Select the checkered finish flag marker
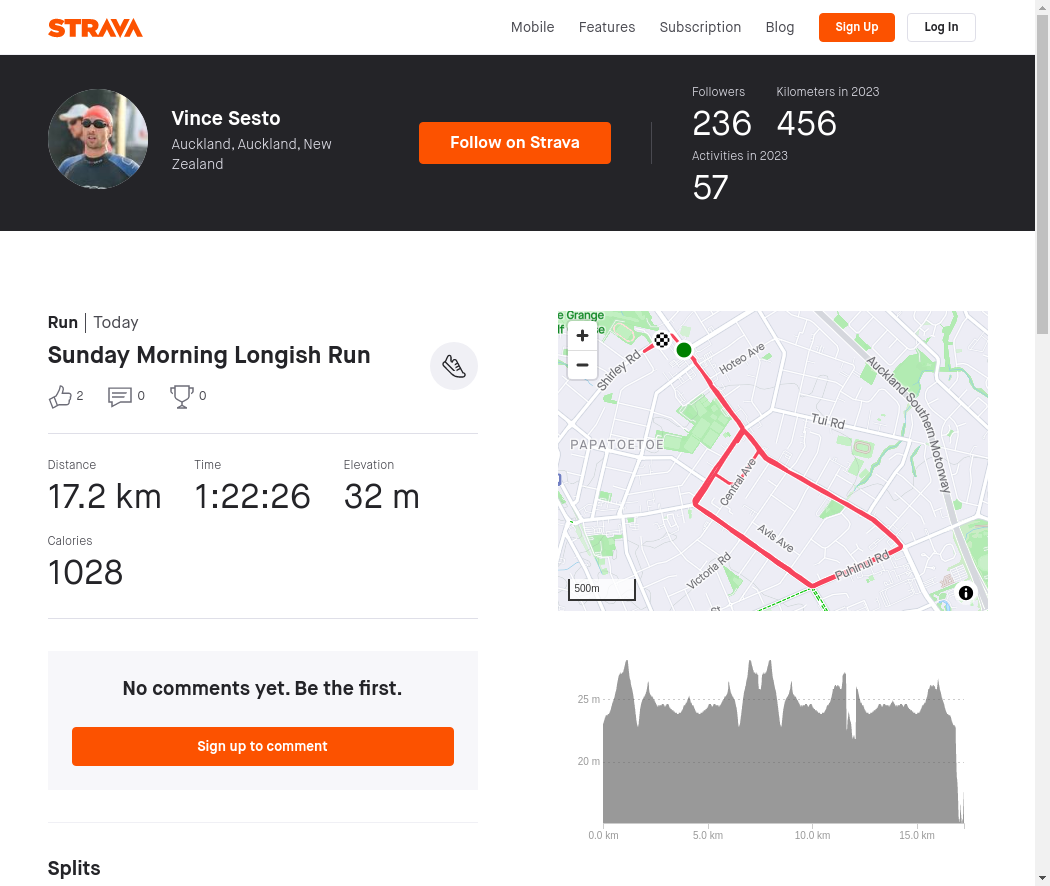 (x=662, y=340)
